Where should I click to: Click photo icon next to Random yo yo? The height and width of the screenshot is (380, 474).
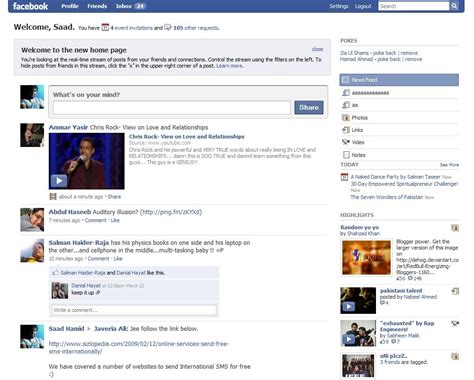pos(455,228)
